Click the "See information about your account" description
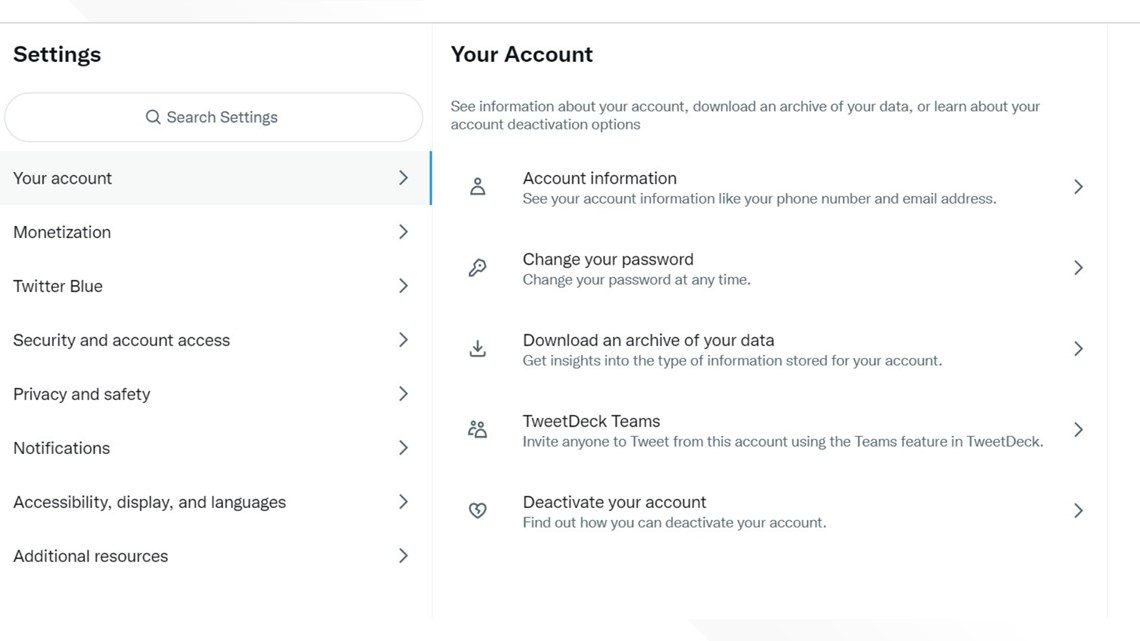This screenshot has width=1140, height=641. click(x=745, y=115)
